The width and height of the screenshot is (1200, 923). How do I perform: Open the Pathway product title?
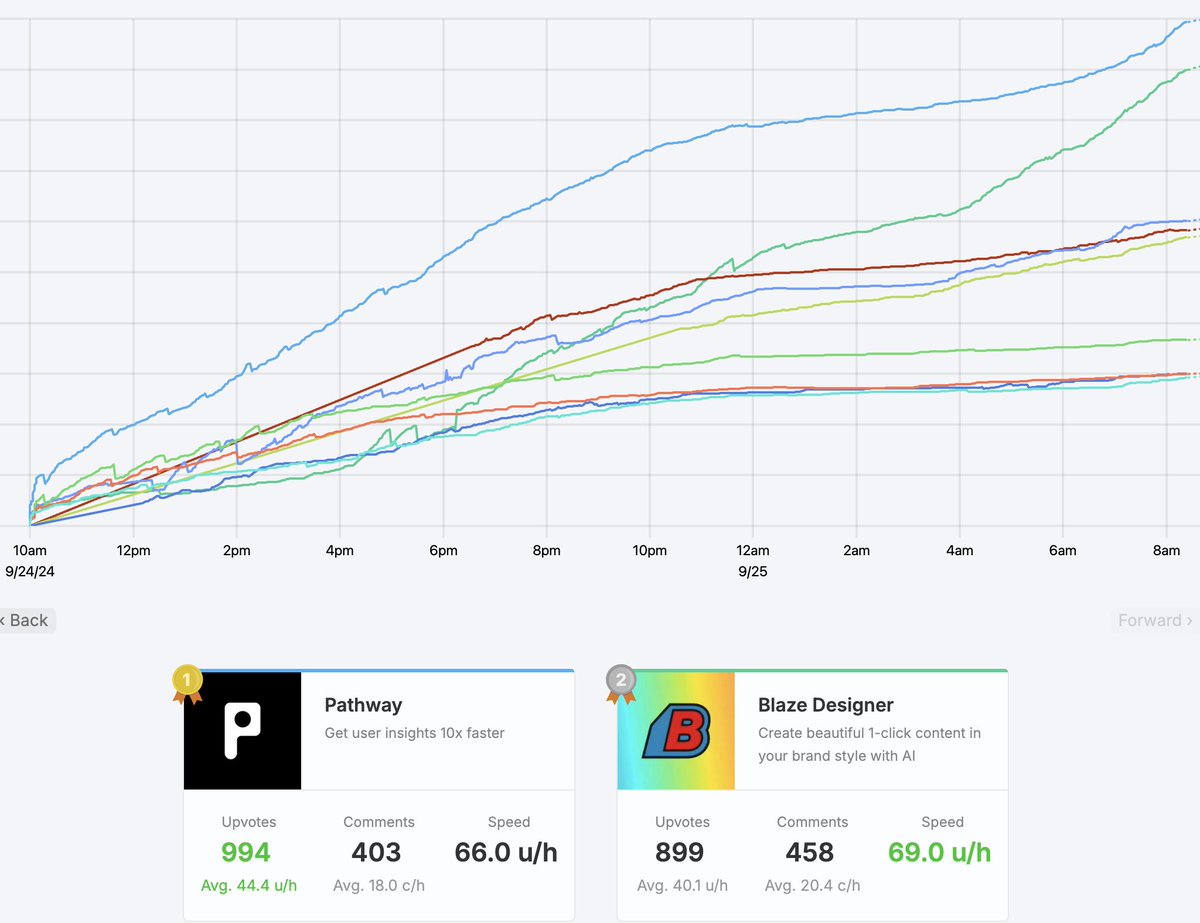[363, 705]
